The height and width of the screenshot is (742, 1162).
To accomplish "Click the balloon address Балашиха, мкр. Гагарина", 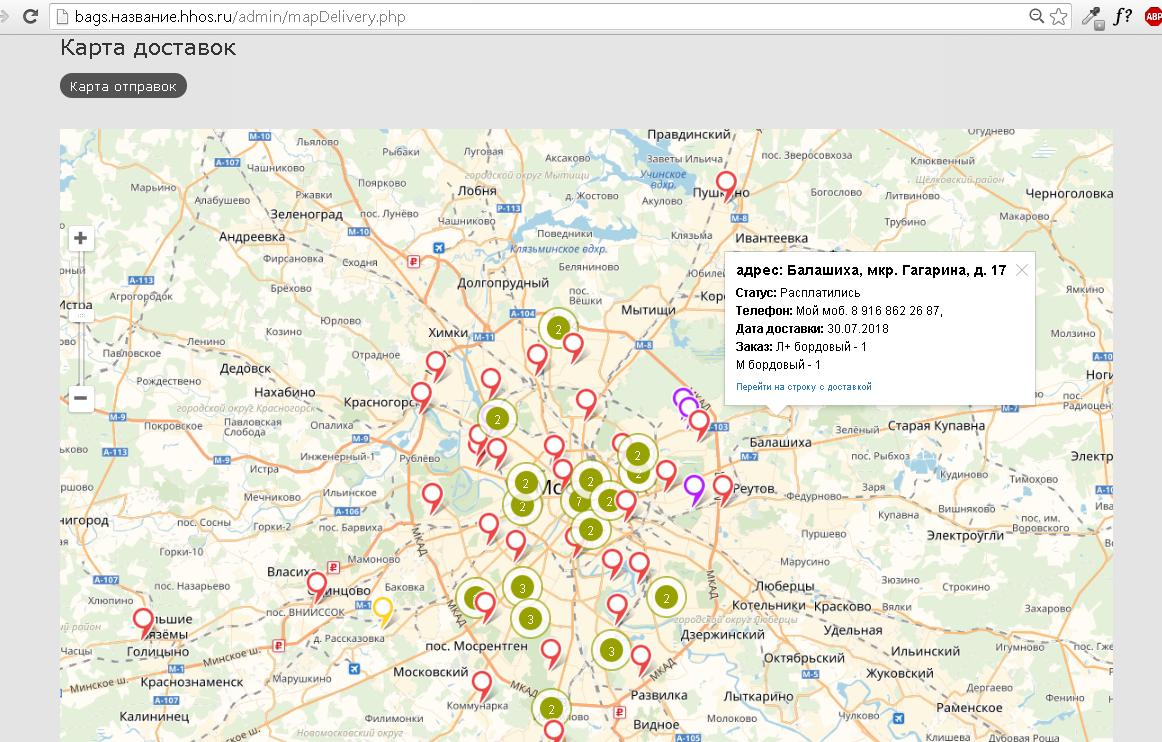I will pos(871,271).
